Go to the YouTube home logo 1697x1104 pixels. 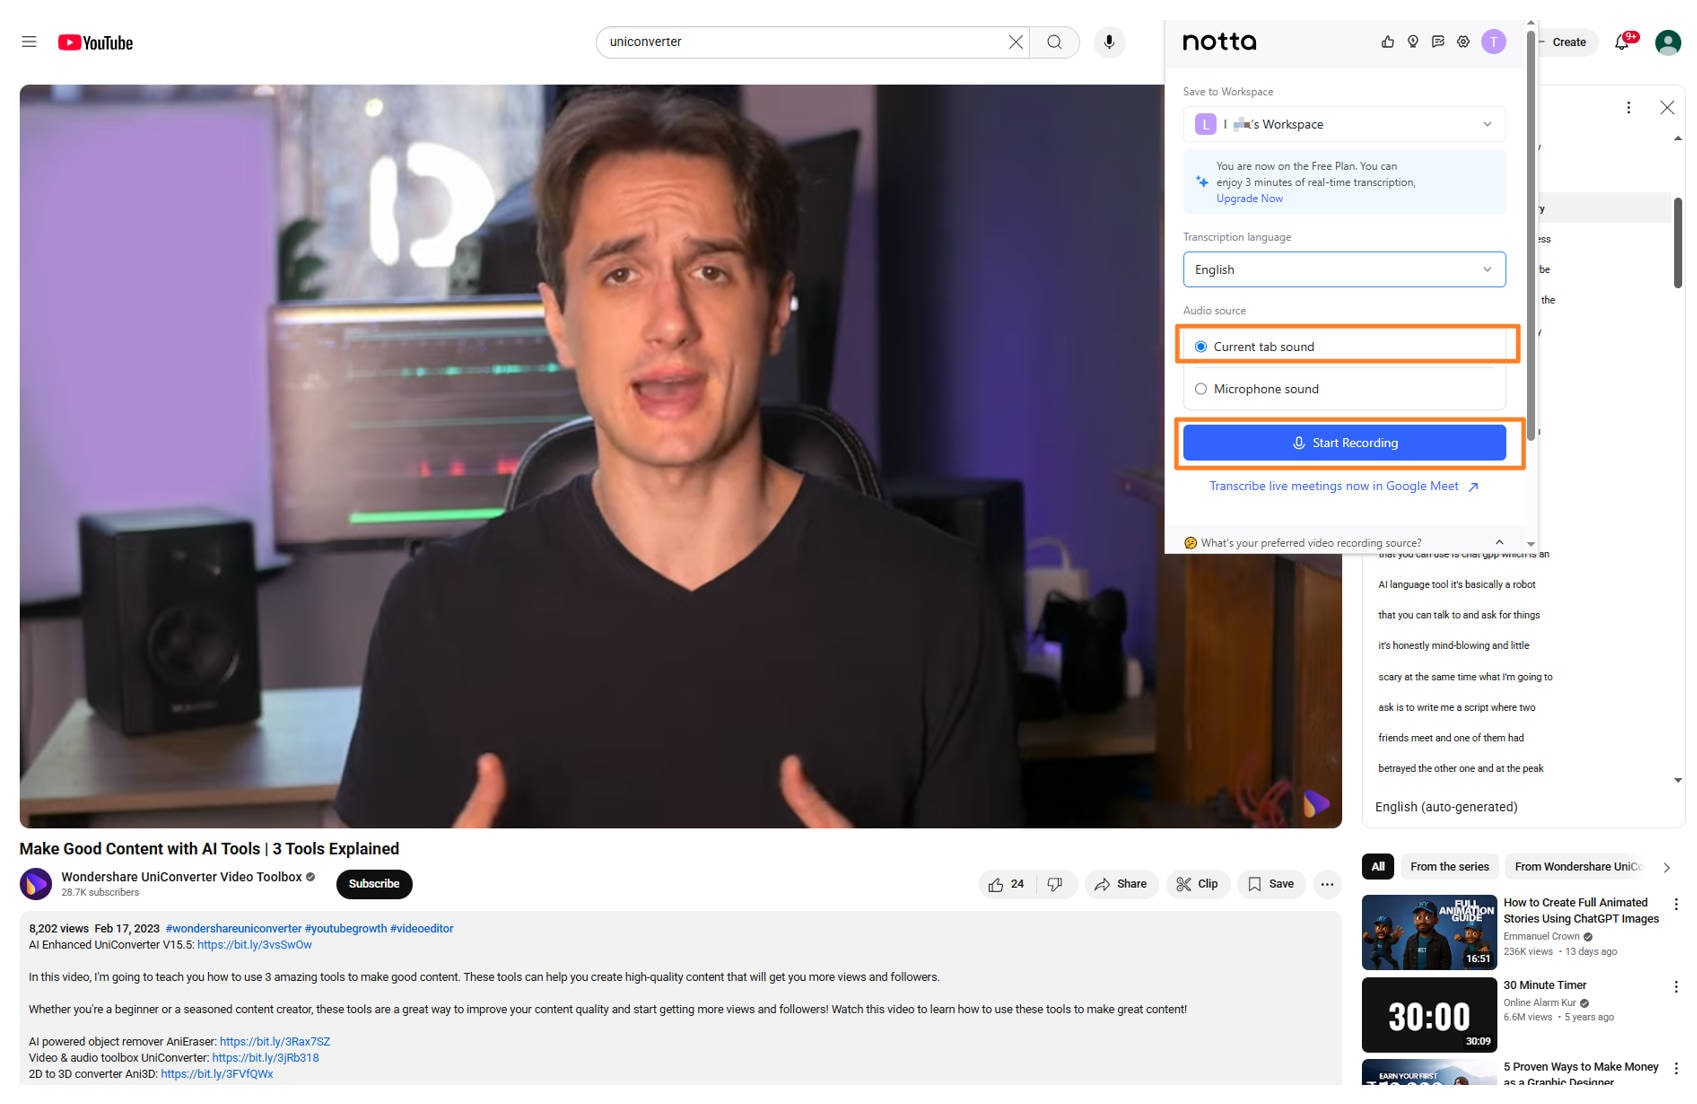pyautogui.click(x=95, y=42)
